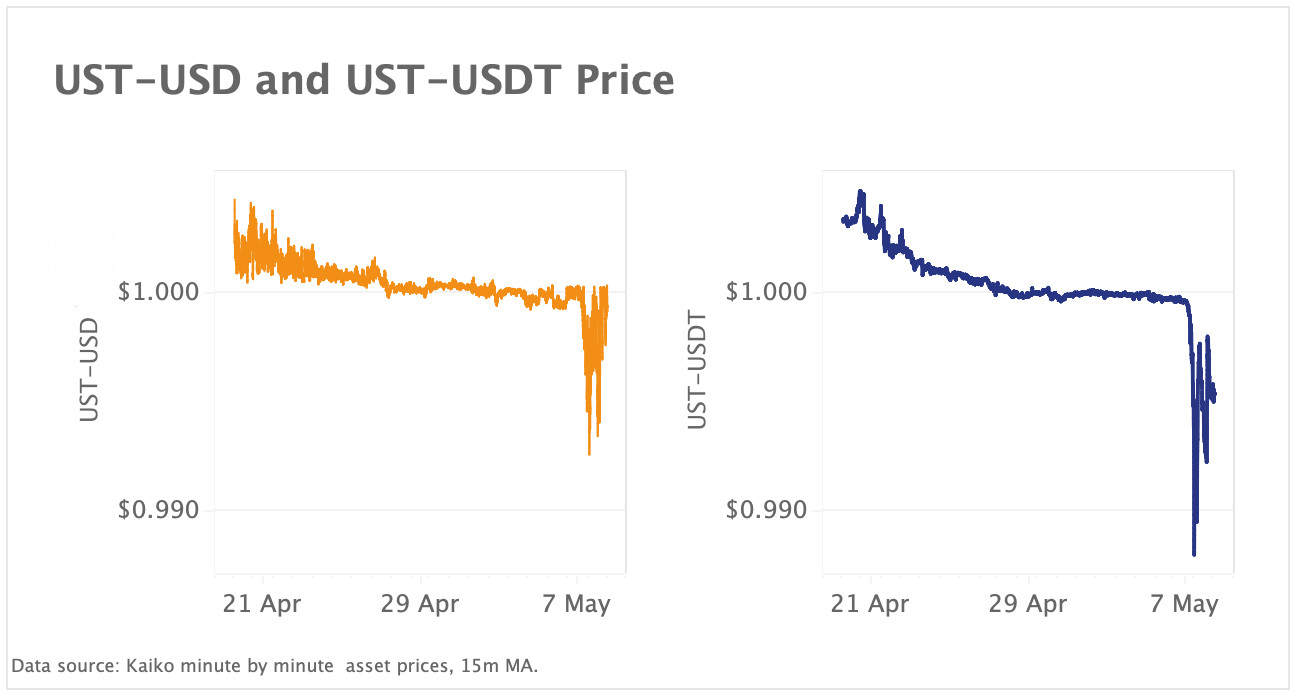The height and width of the screenshot is (692, 1294).
Task: Click the Kaiko data source footnote
Action: (x=275, y=665)
